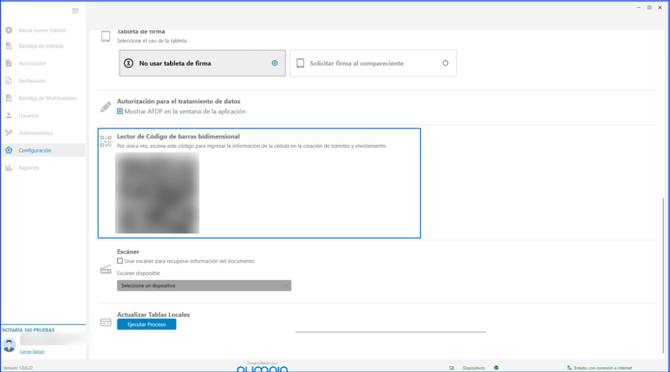The image size is (670, 372).
Task: Click the Autorizados document icon
Action: [x=9, y=63]
